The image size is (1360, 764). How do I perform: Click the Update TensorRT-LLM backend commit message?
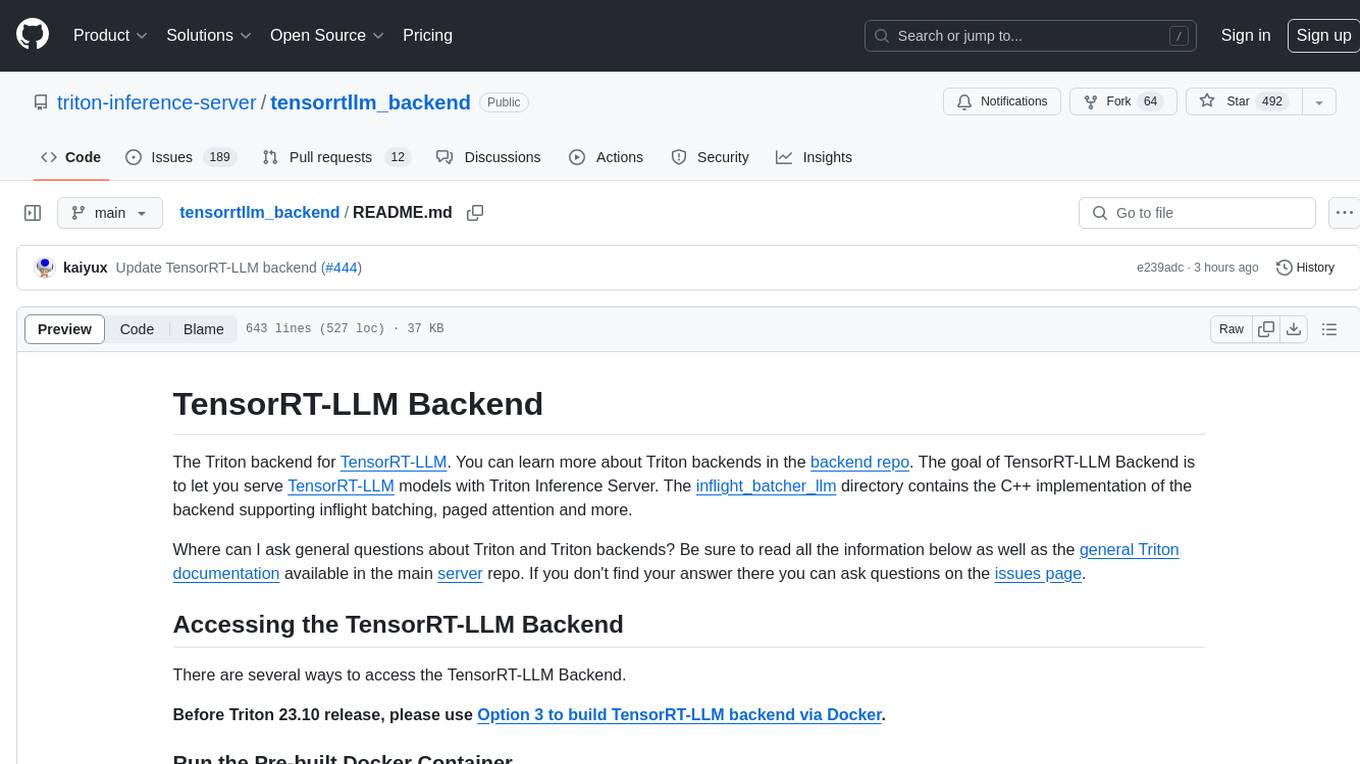pyautogui.click(x=216, y=268)
